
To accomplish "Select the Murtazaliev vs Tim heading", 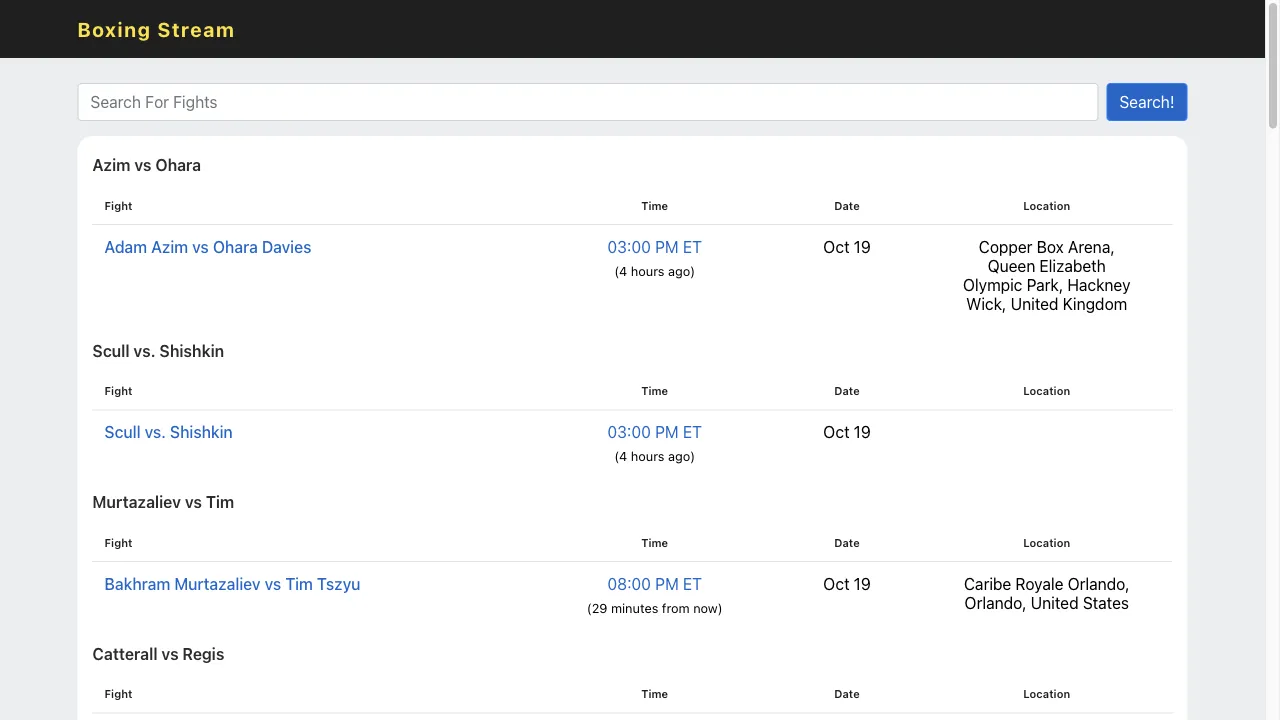I will (163, 502).
